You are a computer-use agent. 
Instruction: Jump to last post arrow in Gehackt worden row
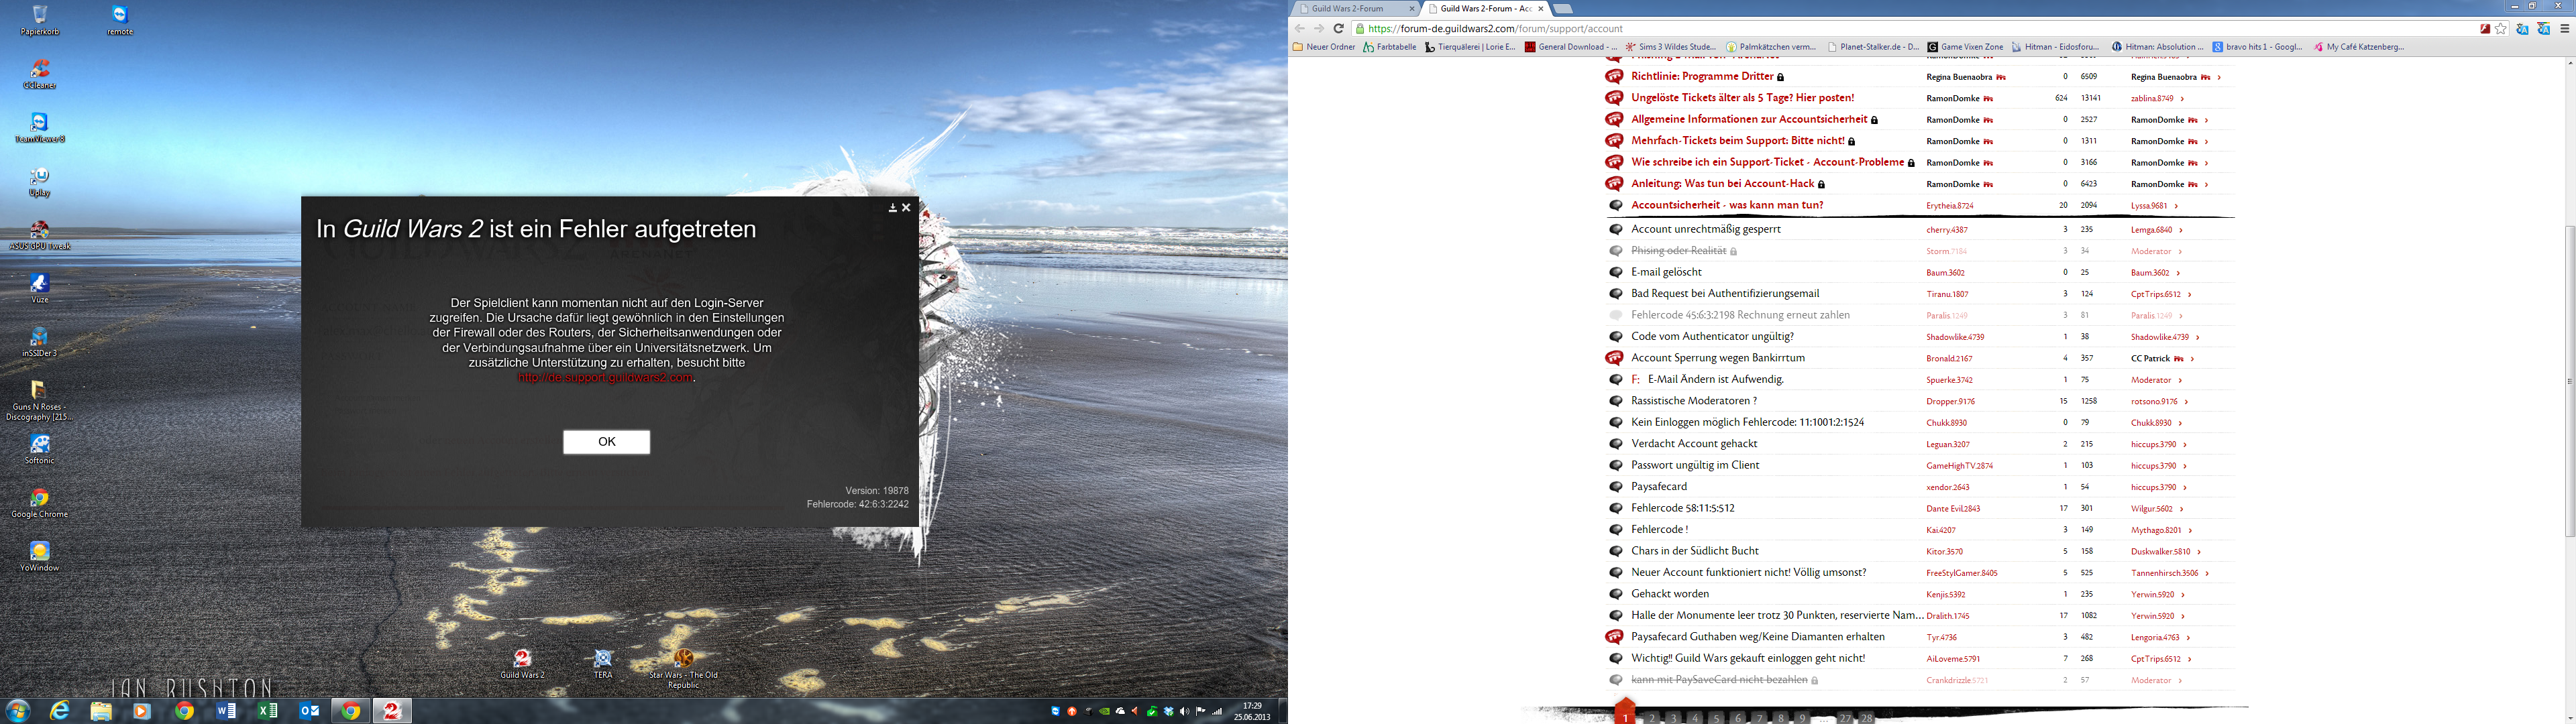click(2183, 595)
